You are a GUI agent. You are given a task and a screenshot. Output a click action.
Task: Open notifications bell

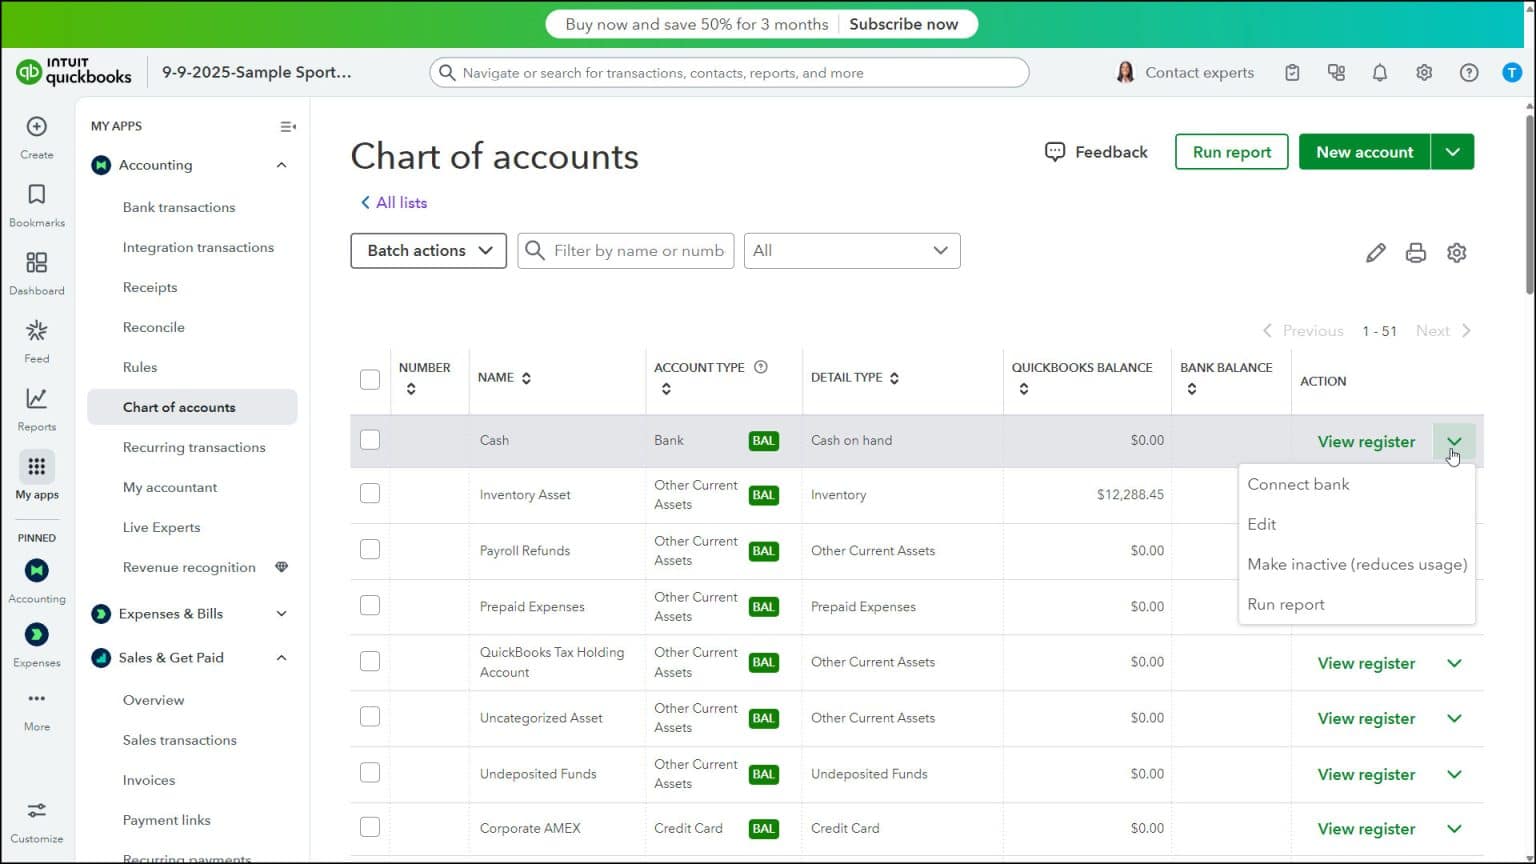click(x=1380, y=72)
